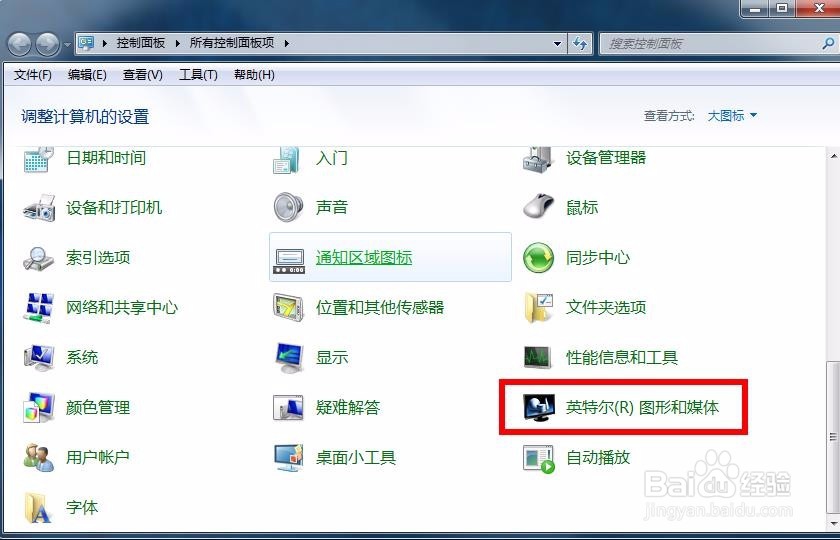
Task: Open the 日期和时间 icon
Action: [x=39, y=160]
